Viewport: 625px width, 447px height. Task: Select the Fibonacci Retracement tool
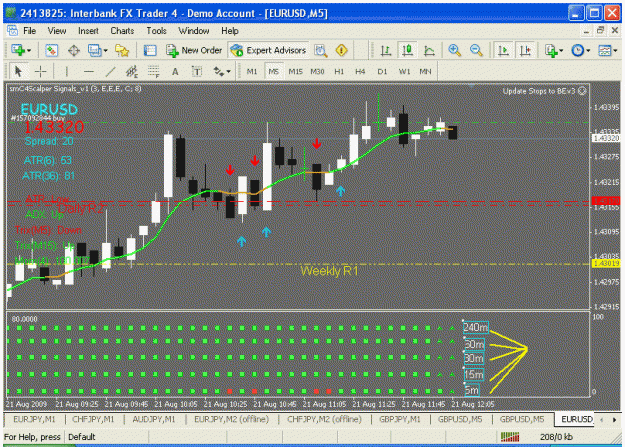tap(153, 71)
